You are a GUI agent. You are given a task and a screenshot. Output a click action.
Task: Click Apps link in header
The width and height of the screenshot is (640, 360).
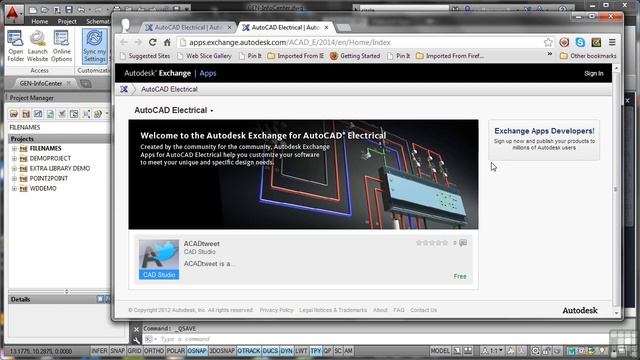pos(208,73)
